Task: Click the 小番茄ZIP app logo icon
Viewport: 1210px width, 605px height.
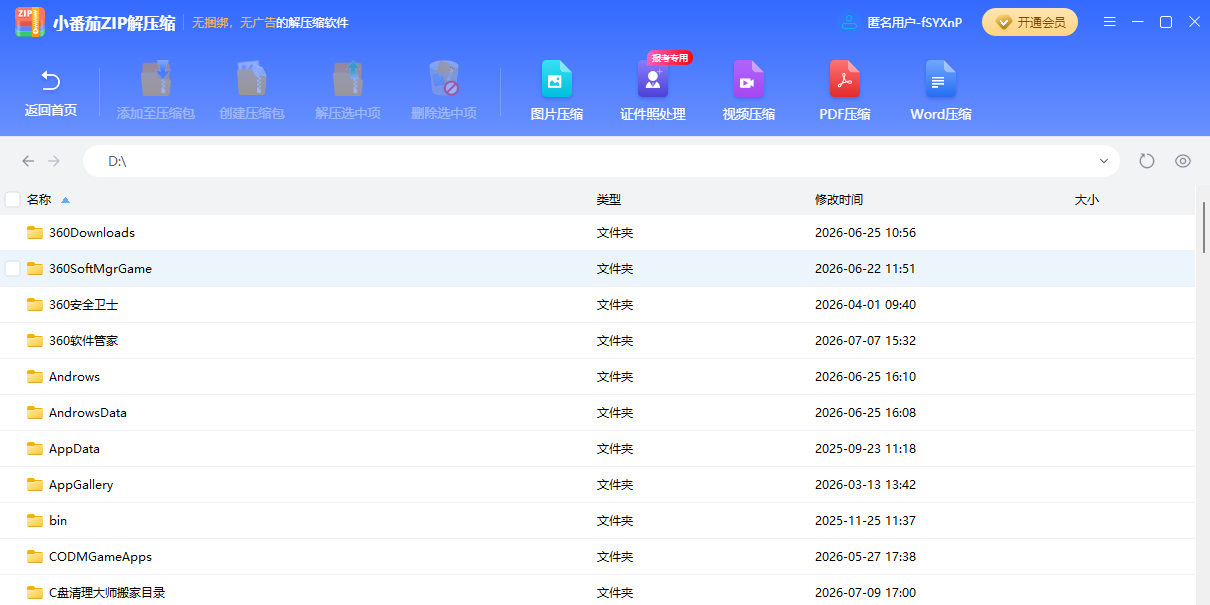Action: (30, 22)
